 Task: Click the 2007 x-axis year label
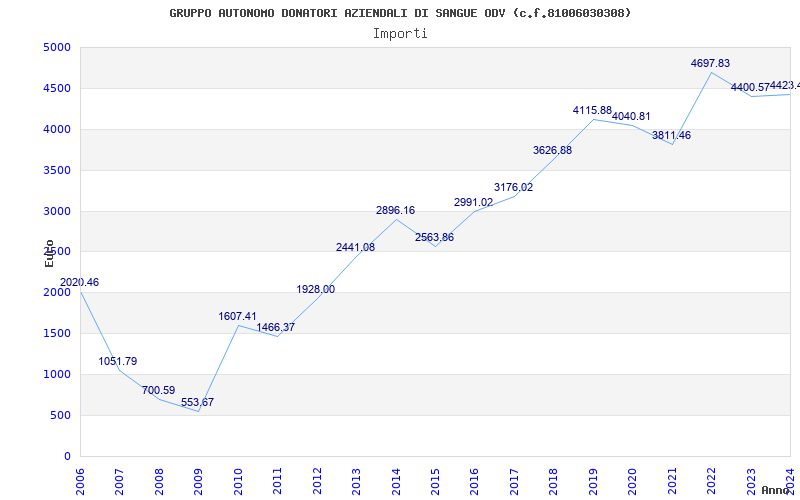119,481
